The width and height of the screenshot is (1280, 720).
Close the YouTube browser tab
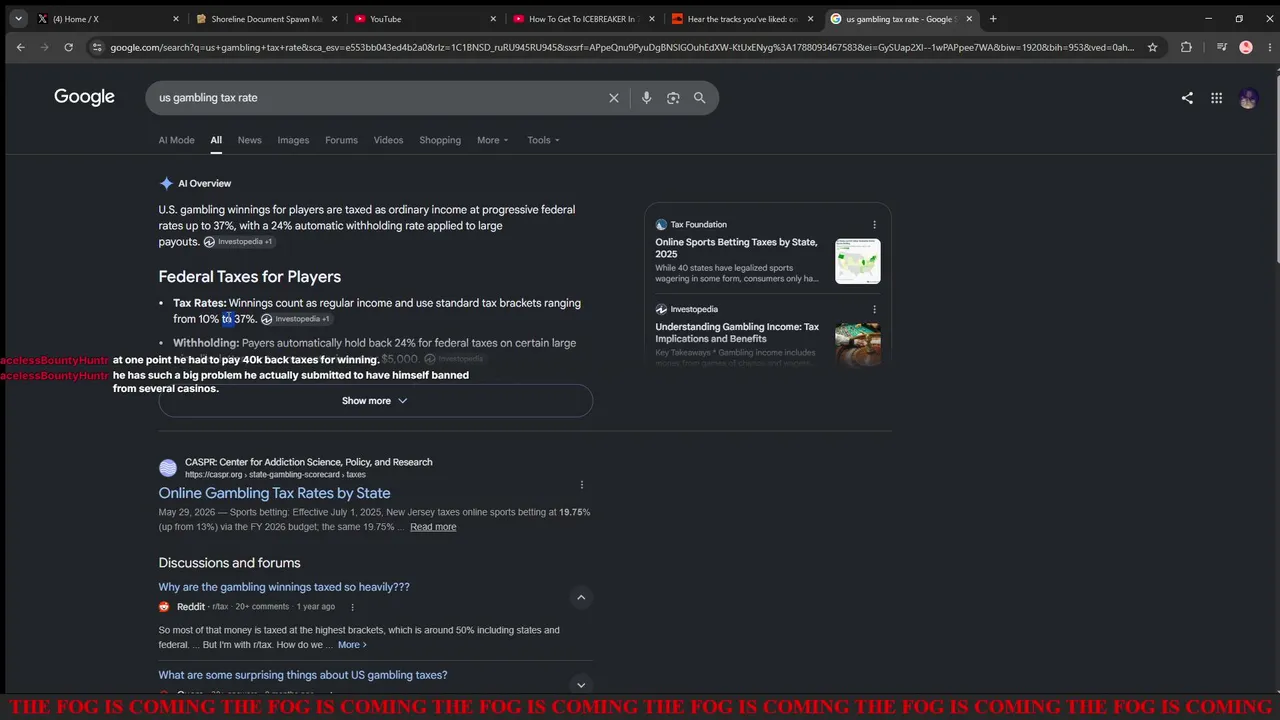pos(493,19)
